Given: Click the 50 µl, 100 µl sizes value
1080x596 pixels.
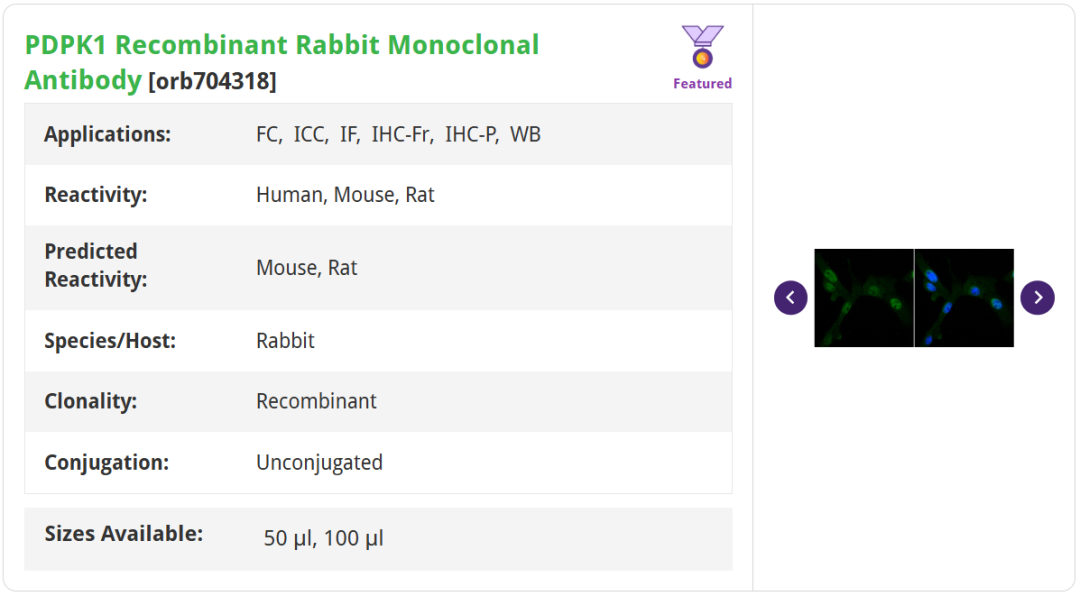Looking at the screenshot, I should click(323, 539).
